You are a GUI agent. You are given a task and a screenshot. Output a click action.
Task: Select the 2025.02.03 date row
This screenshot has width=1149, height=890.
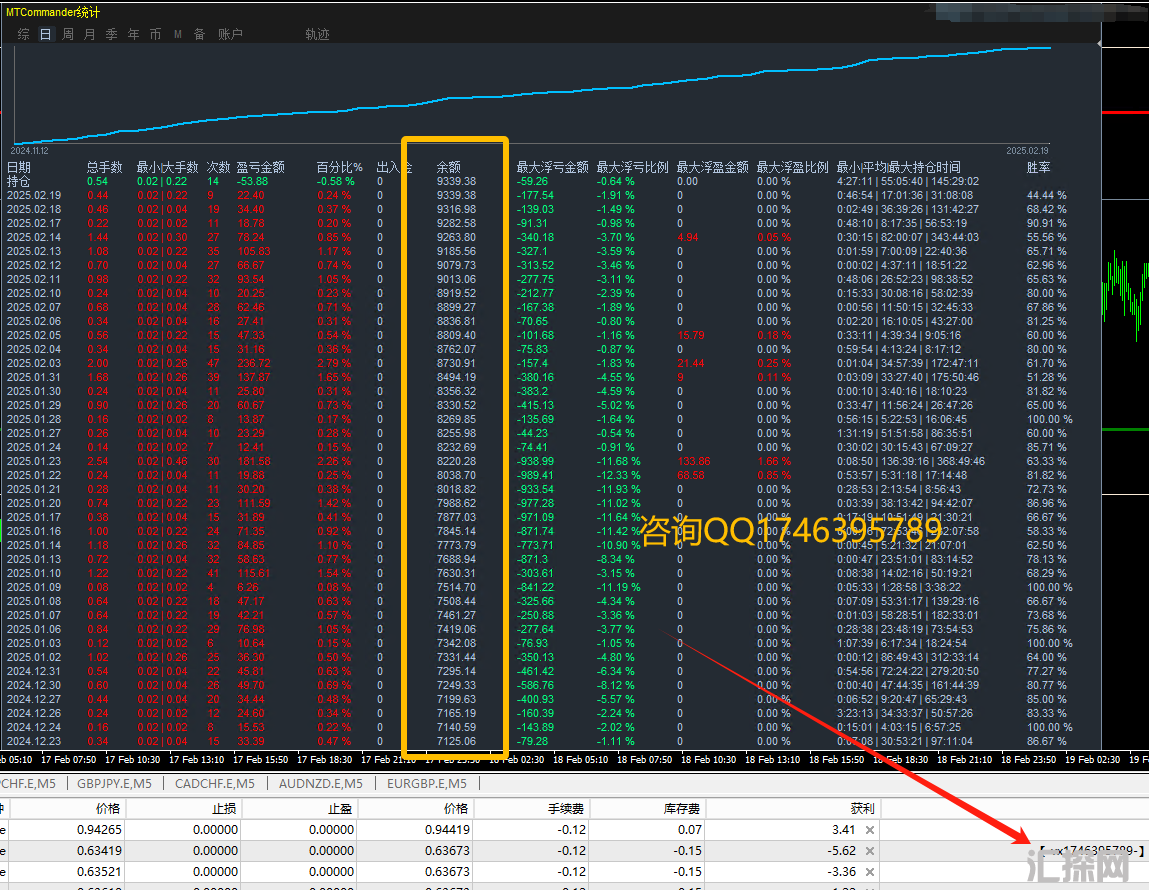tap(539, 363)
